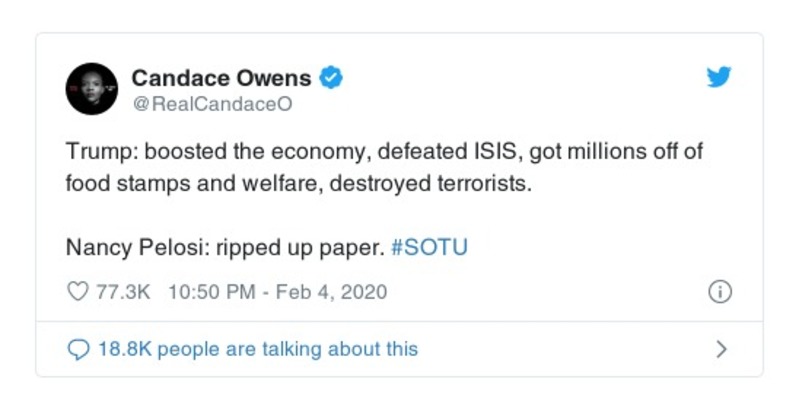
Task: Click the Candace Owens display name
Action: pyautogui.click(x=222, y=77)
